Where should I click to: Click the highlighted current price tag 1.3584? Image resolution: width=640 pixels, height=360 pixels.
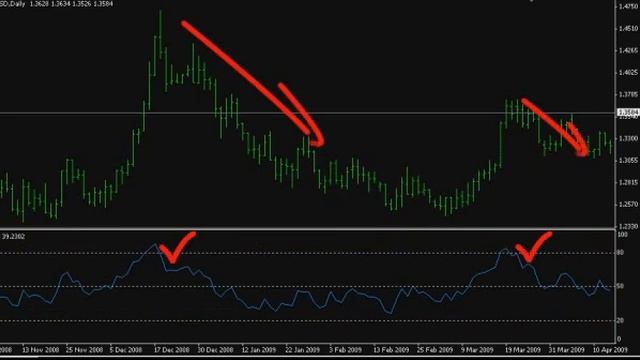point(628,112)
